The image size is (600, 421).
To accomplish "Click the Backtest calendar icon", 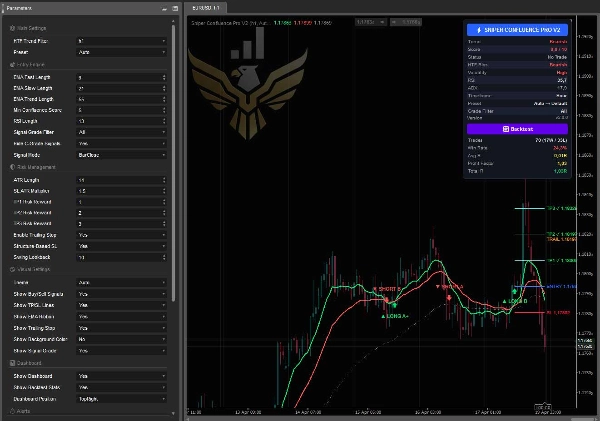I will pos(505,129).
